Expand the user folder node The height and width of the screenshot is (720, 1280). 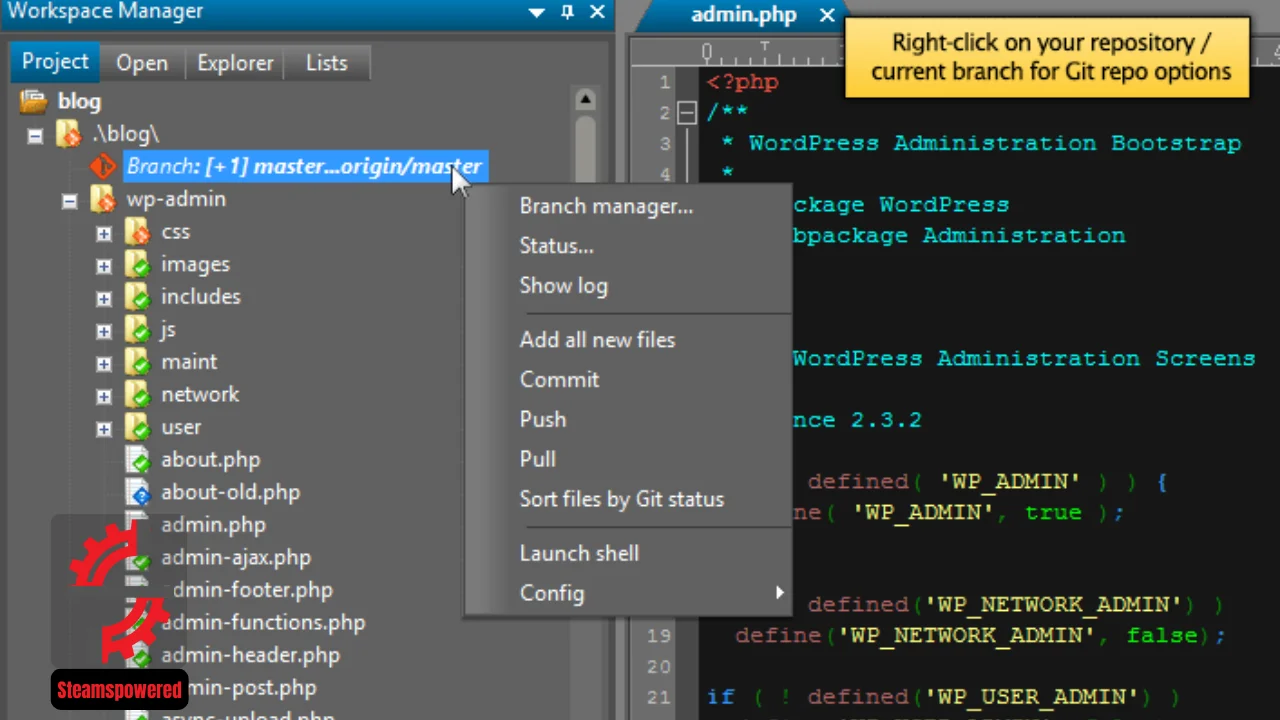104,429
